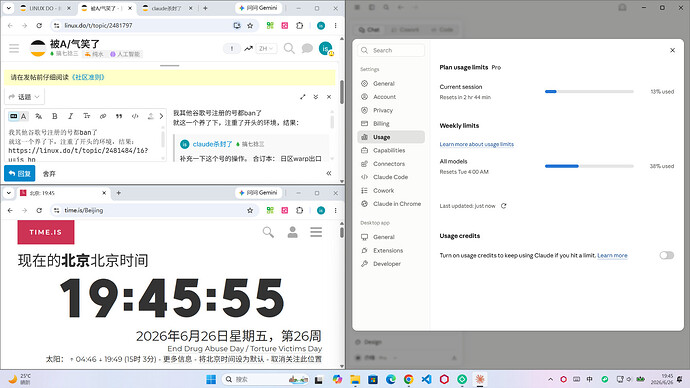Viewport: 690px width, 388px height.
Task: Open the time.is account icon
Action: 292,232
